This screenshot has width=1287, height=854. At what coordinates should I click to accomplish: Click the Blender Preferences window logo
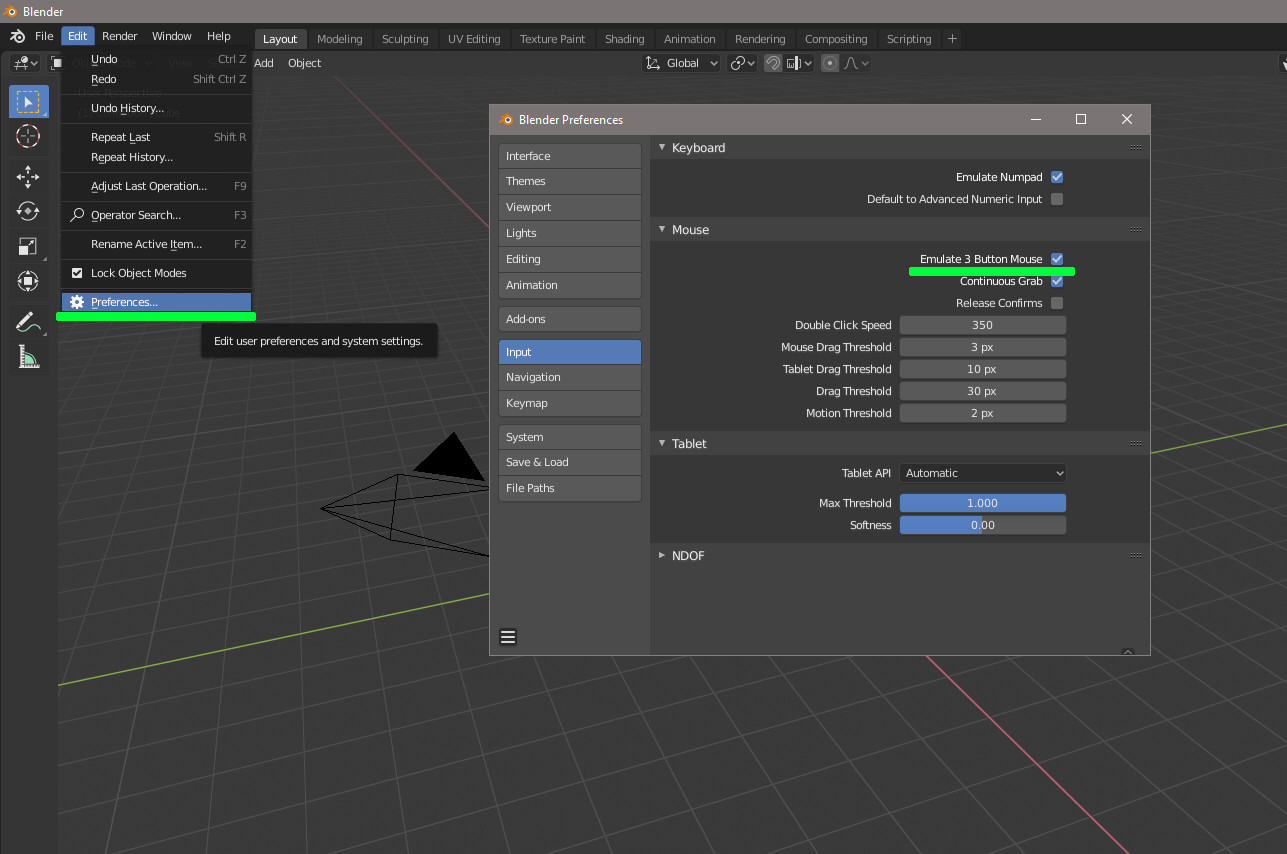coord(505,119)
